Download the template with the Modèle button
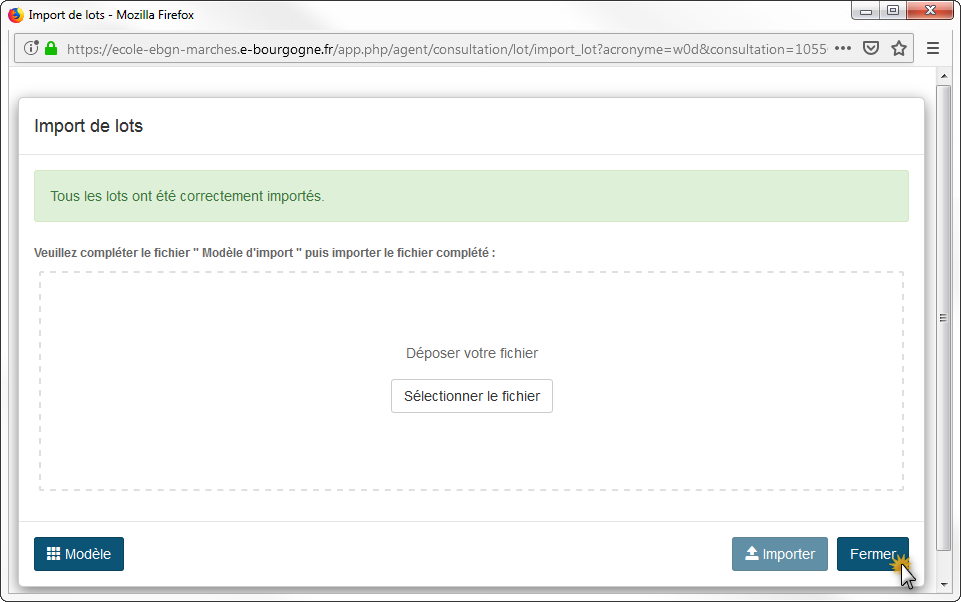 pyautogui.click(x=79, y=554)
